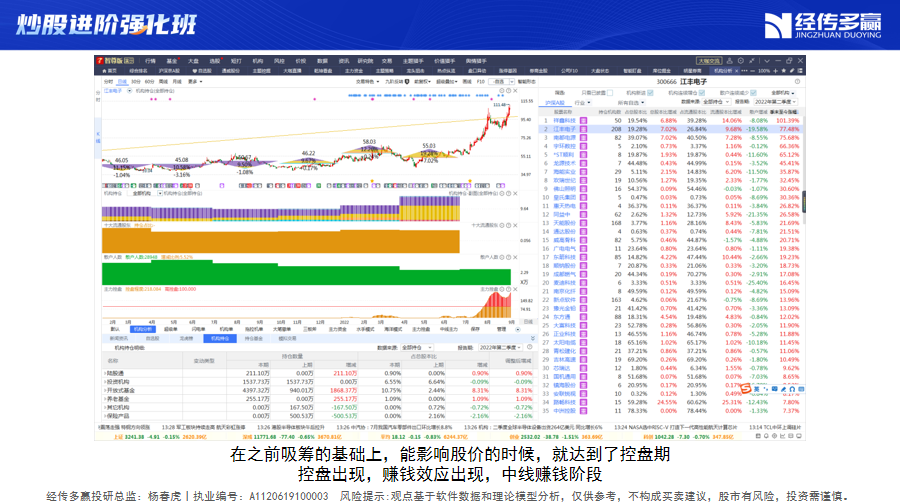Click the question icon on main chart
Viewport: 900px width, 503px height.
click(x=508, y=91)
